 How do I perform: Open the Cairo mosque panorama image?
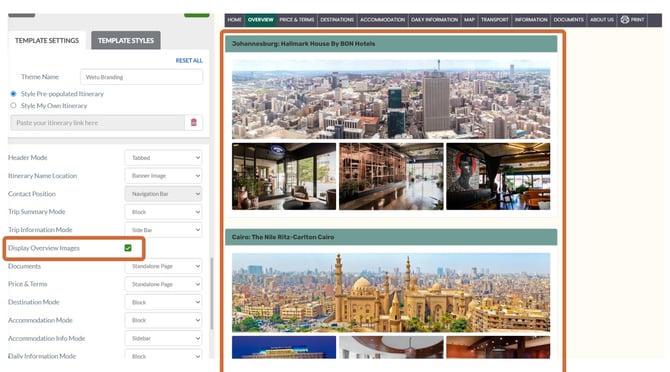pos(391,293)
